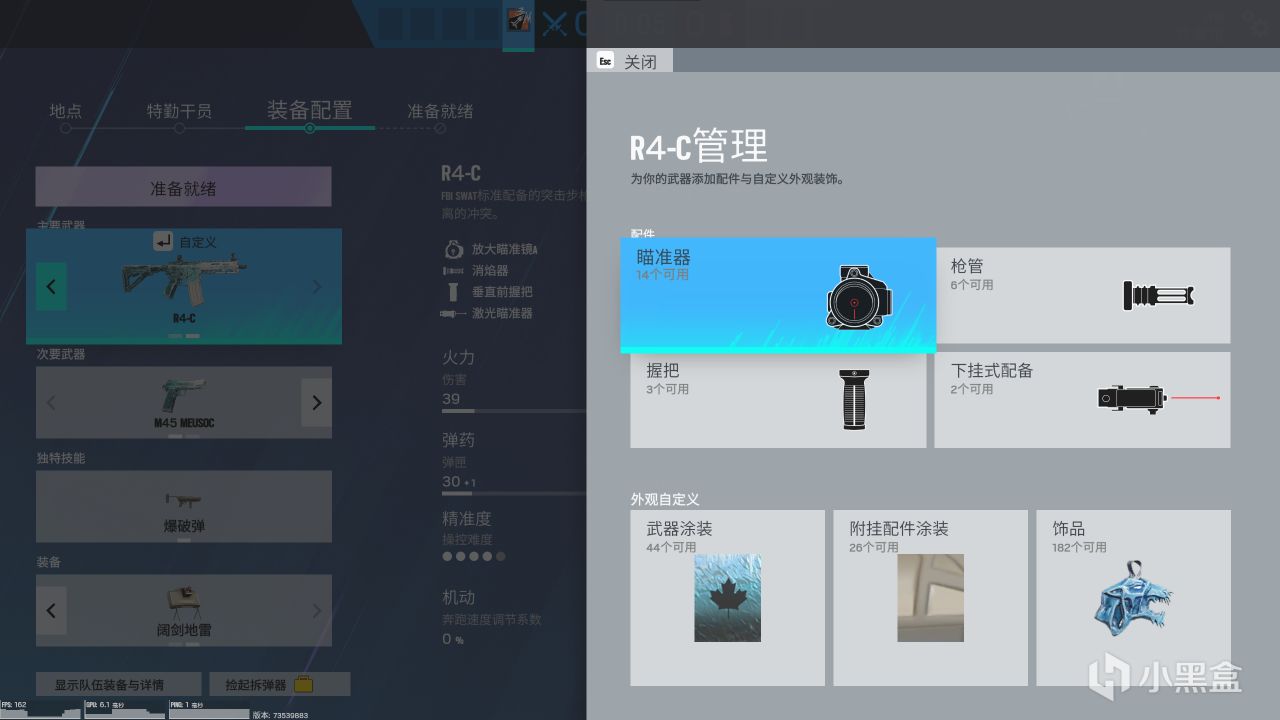Click the beige attachment skin thumbnail
This screenshot has height=720, width=1280.
(930, 598)
